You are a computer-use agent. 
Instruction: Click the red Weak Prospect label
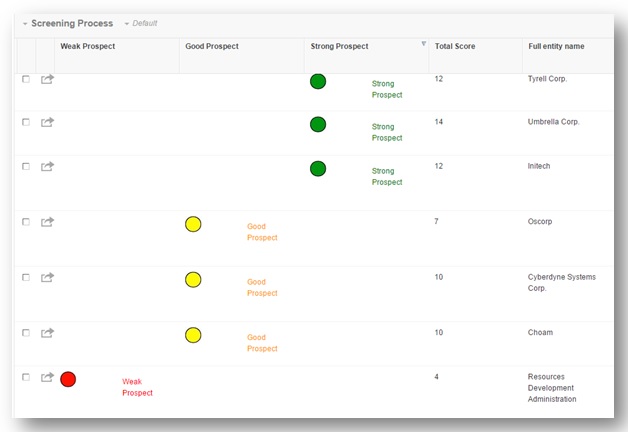[x=137, y=387]
